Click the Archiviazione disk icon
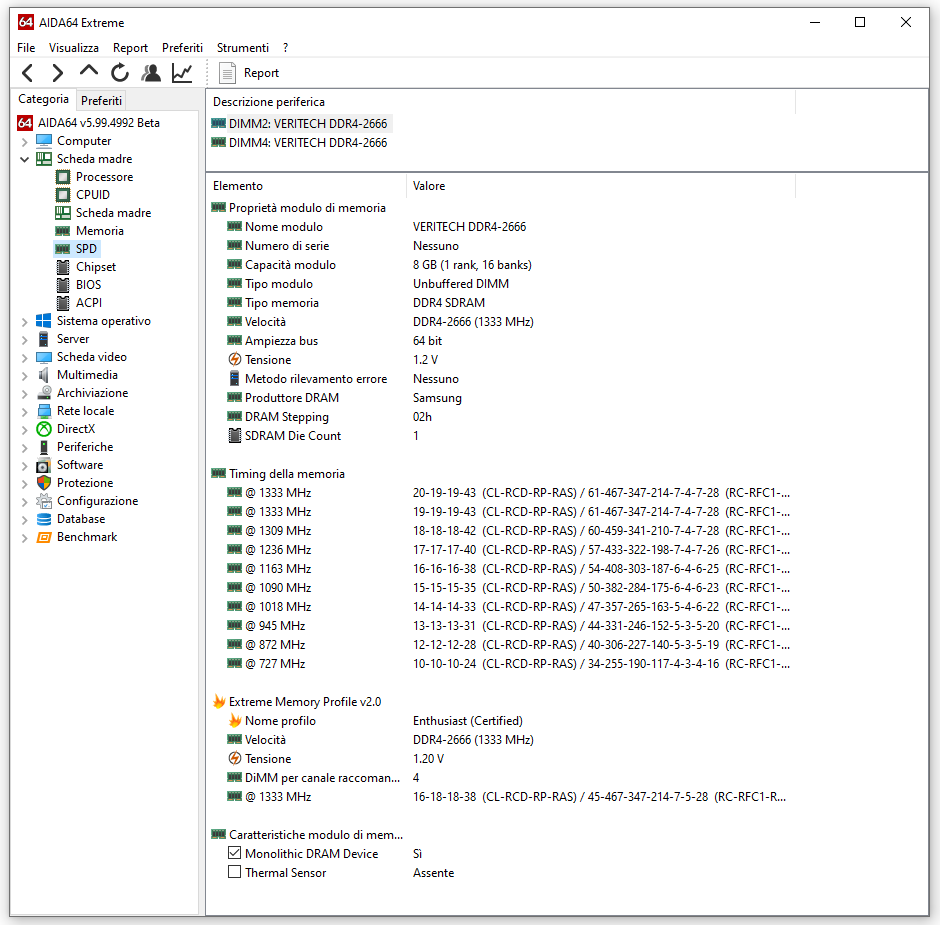The image size is (940, 925). (44, 393)
